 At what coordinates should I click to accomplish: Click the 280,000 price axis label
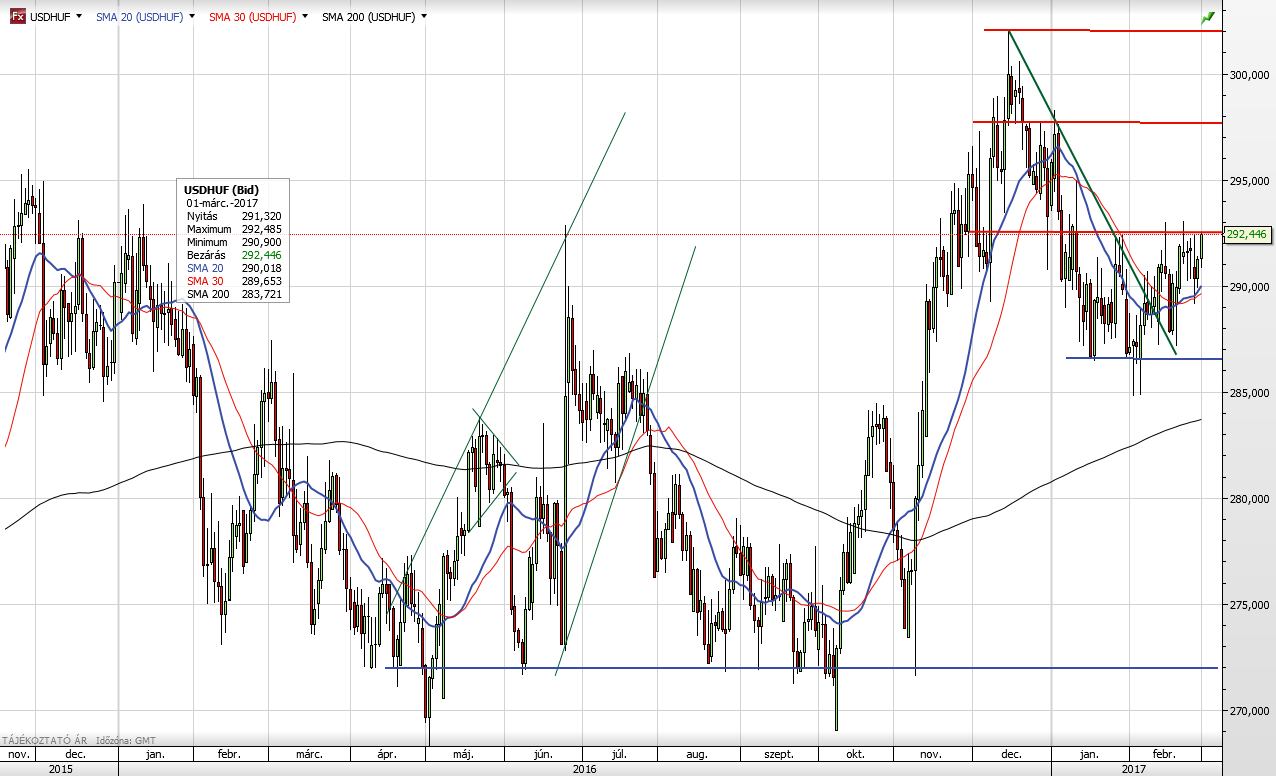(1249, 499)
